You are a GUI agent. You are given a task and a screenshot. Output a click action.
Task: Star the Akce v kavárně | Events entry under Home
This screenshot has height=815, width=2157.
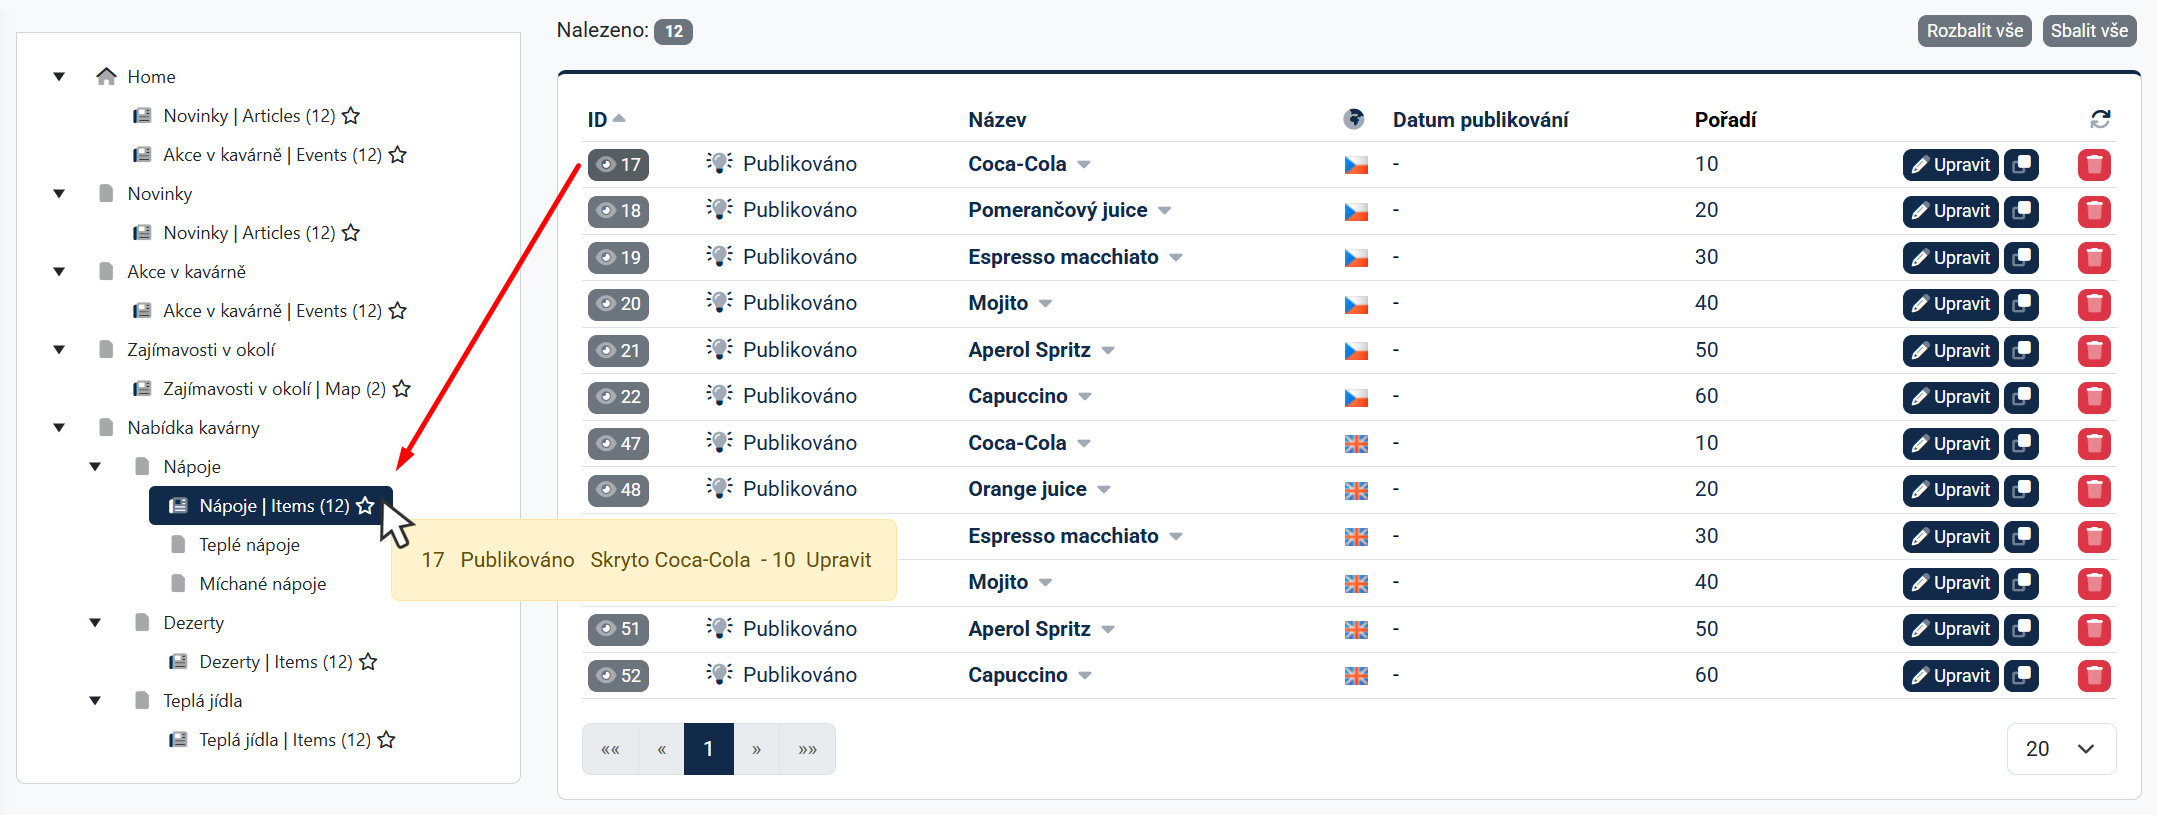(x=398, y=155)
